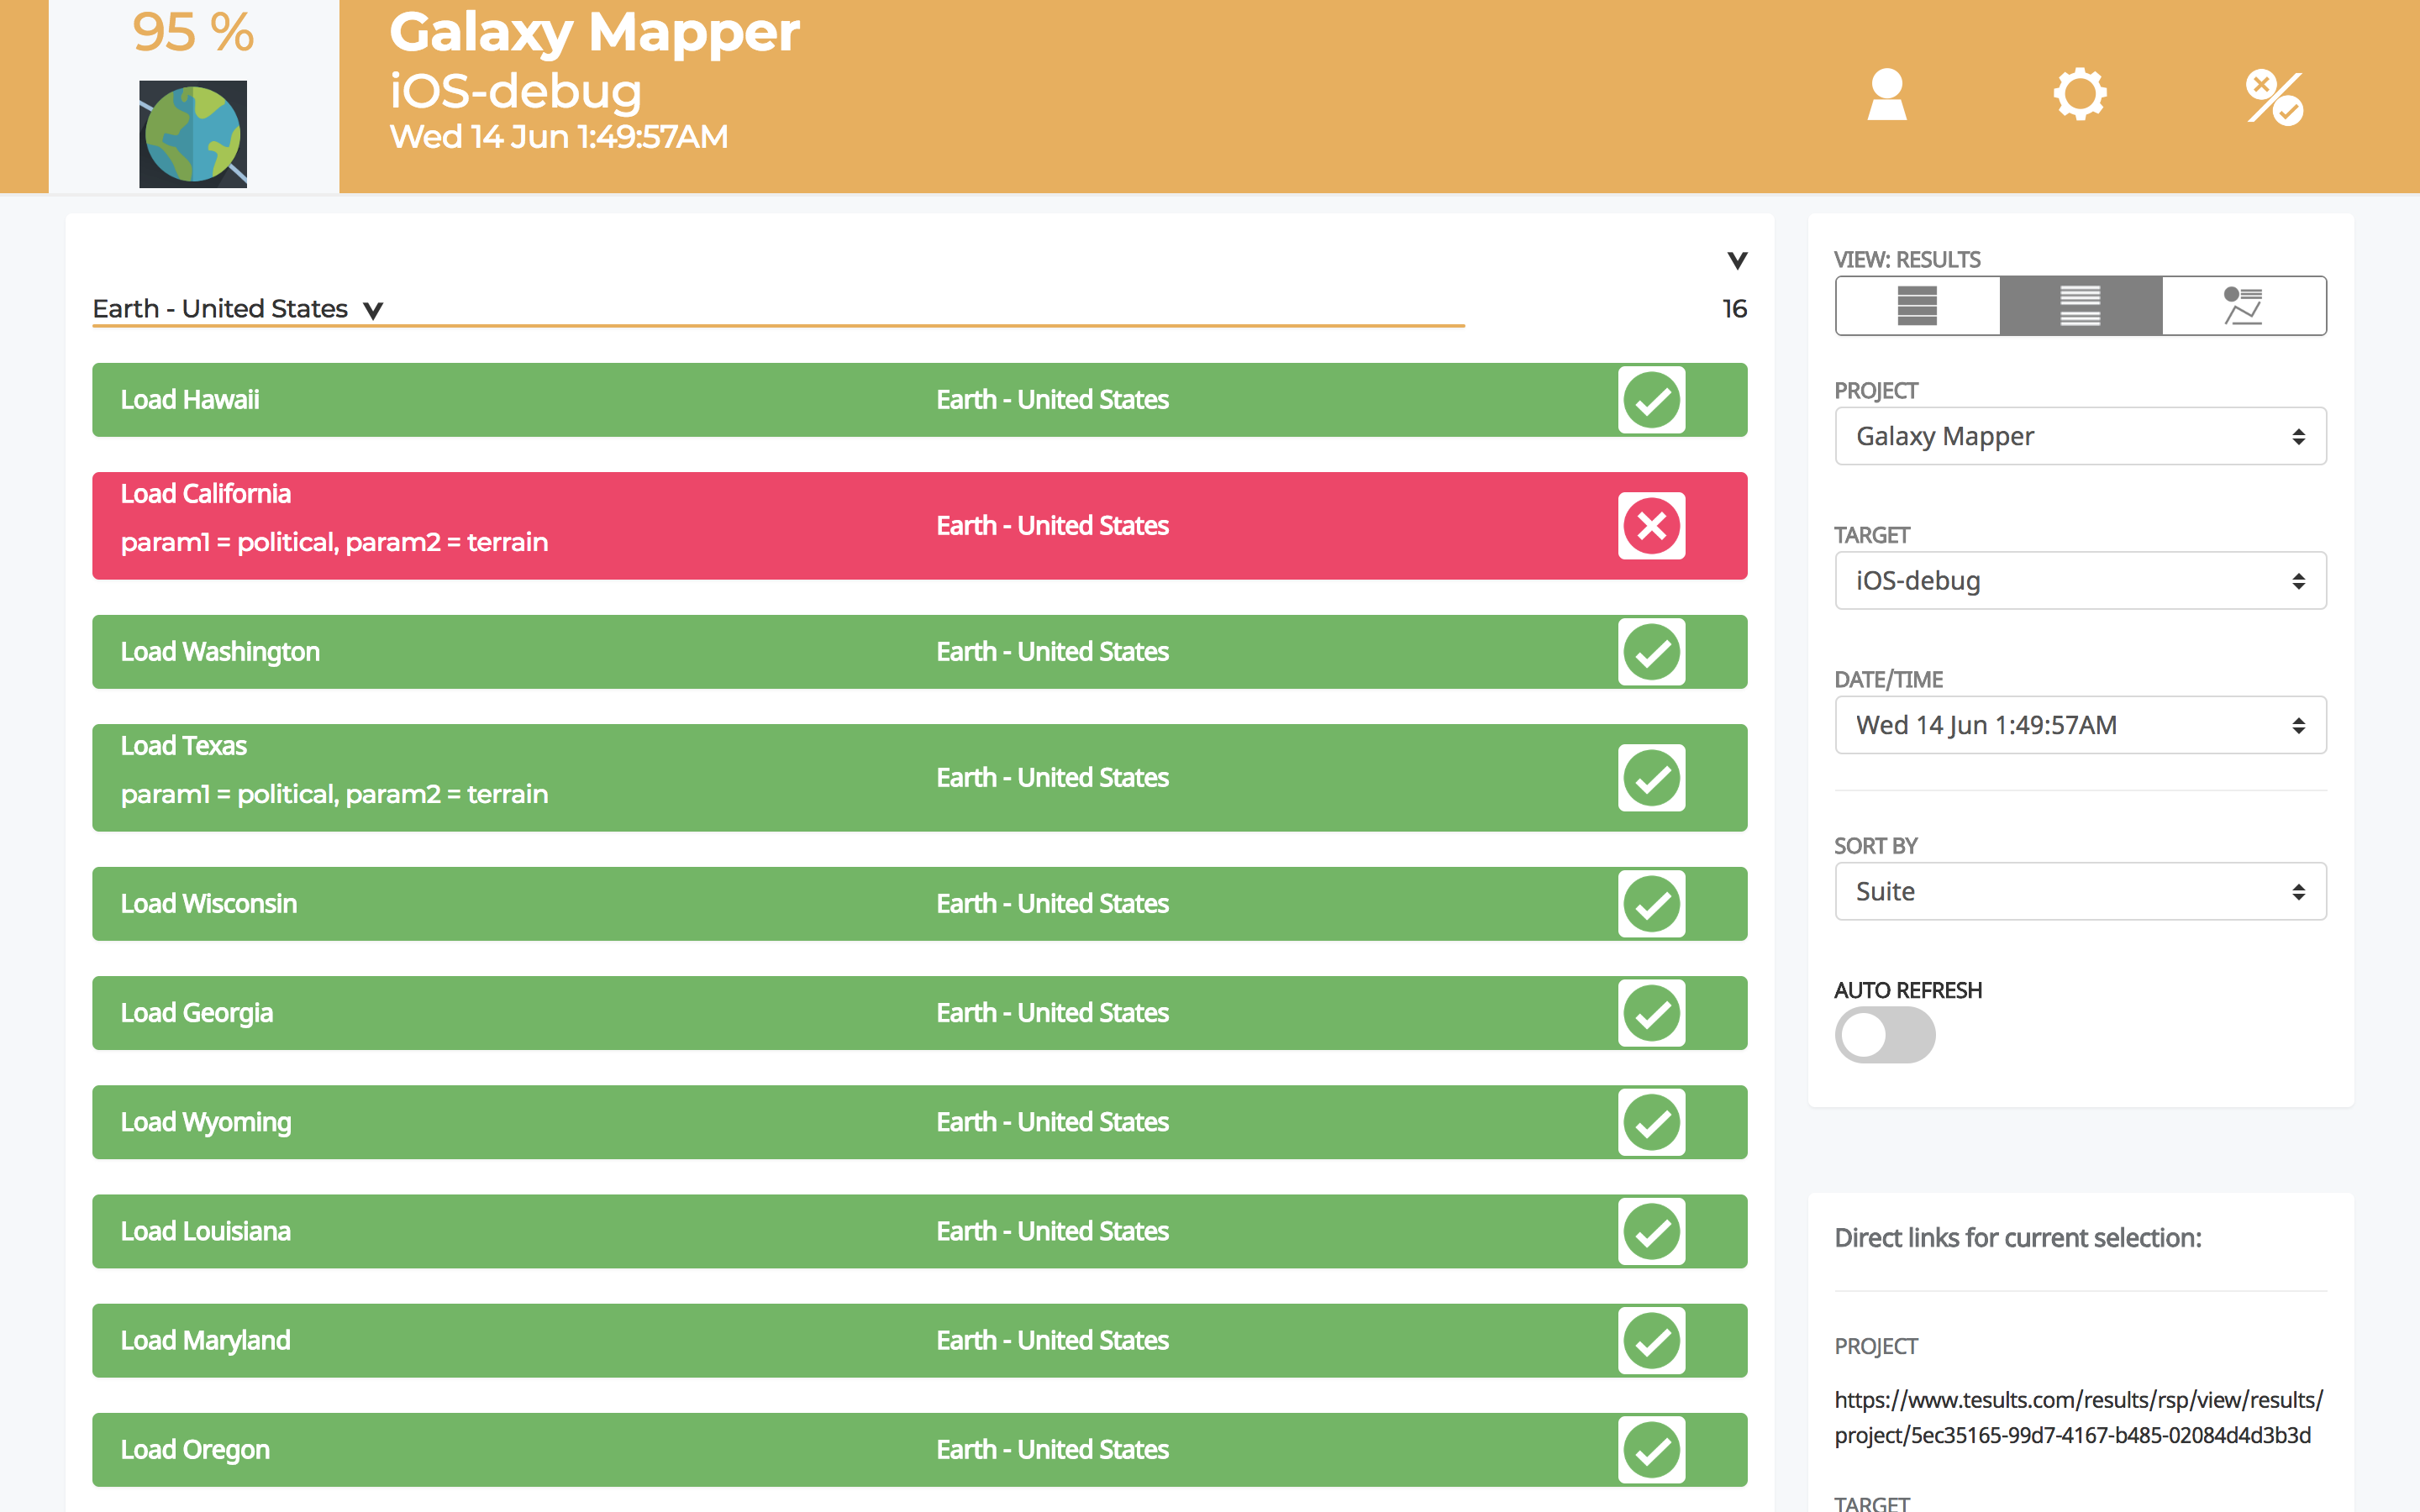Click the Earth globe project thumbnail
This screenshot has width=2420, height=1512.
[193, 134]
